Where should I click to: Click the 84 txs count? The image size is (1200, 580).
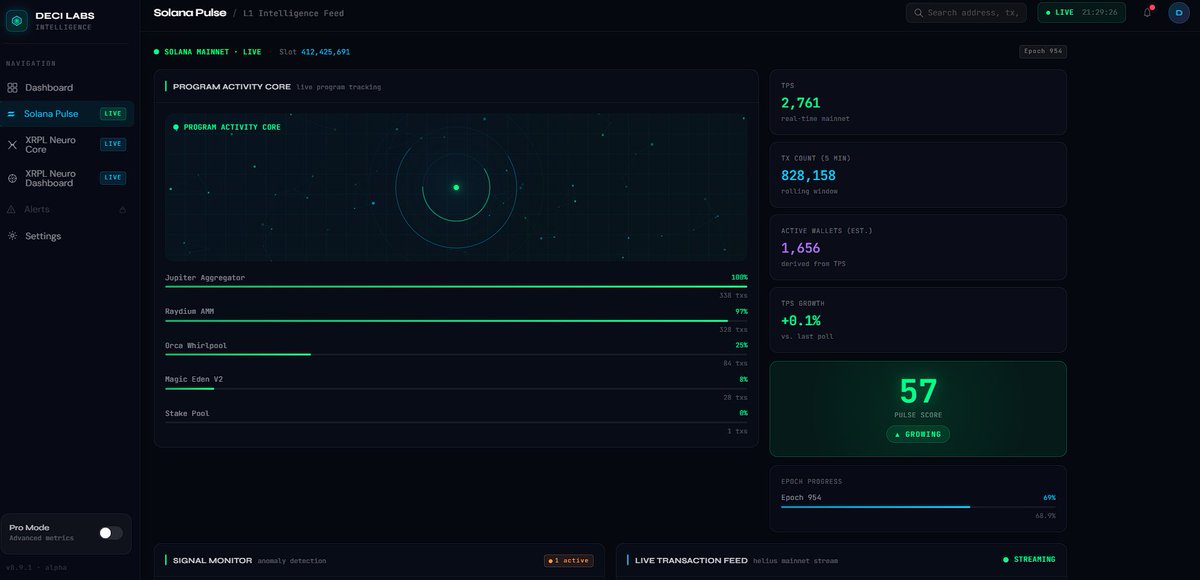(735, 363)
